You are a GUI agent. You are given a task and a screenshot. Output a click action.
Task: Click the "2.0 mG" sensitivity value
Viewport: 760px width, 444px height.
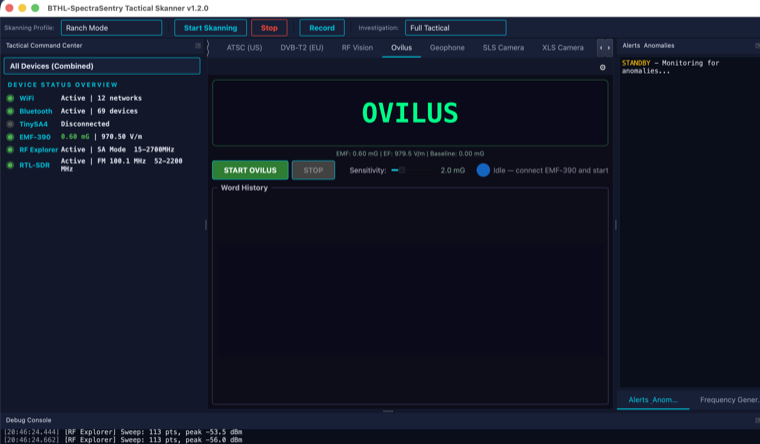click(453, 170)
